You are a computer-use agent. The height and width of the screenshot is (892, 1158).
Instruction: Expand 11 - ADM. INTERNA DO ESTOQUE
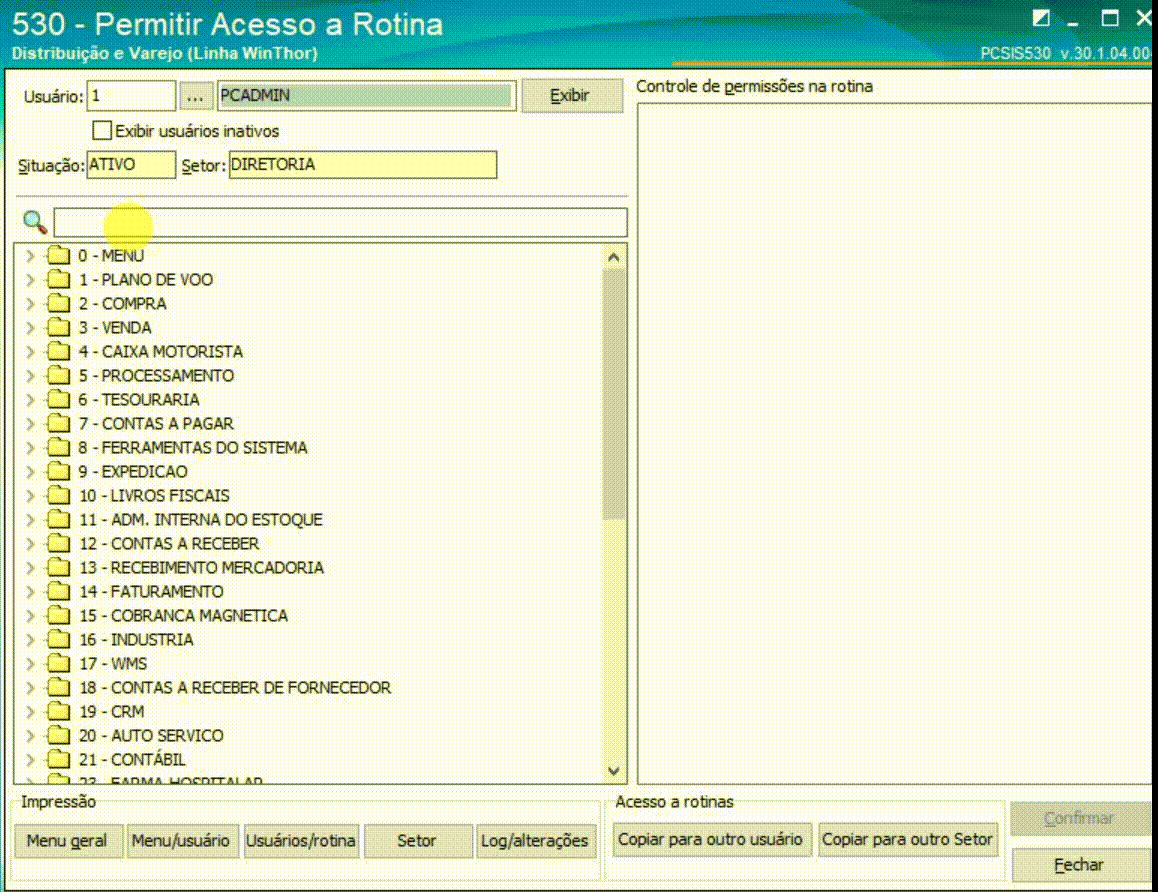pyautogui.click(x=30, y=519)
